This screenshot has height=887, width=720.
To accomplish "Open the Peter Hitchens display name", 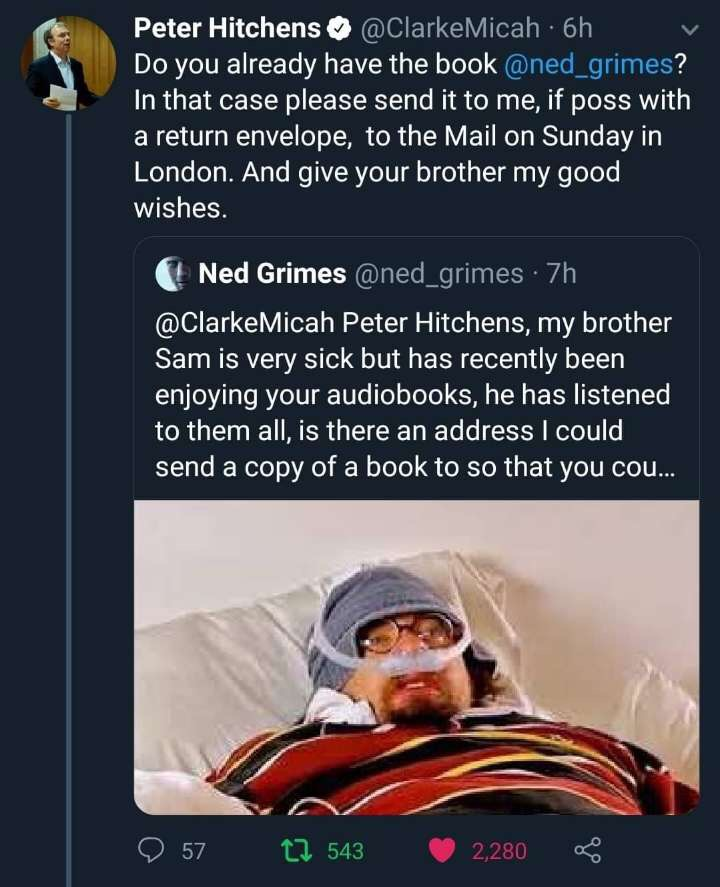I will click(x=227, y=30).
